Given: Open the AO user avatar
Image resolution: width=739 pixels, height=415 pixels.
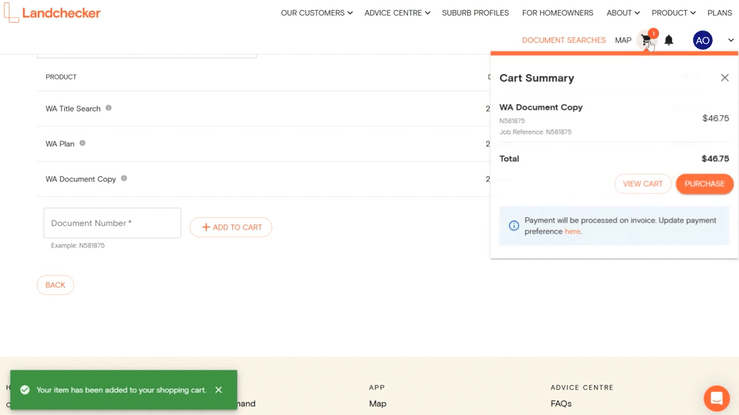Looking at the screenshot, I should 702,41.
